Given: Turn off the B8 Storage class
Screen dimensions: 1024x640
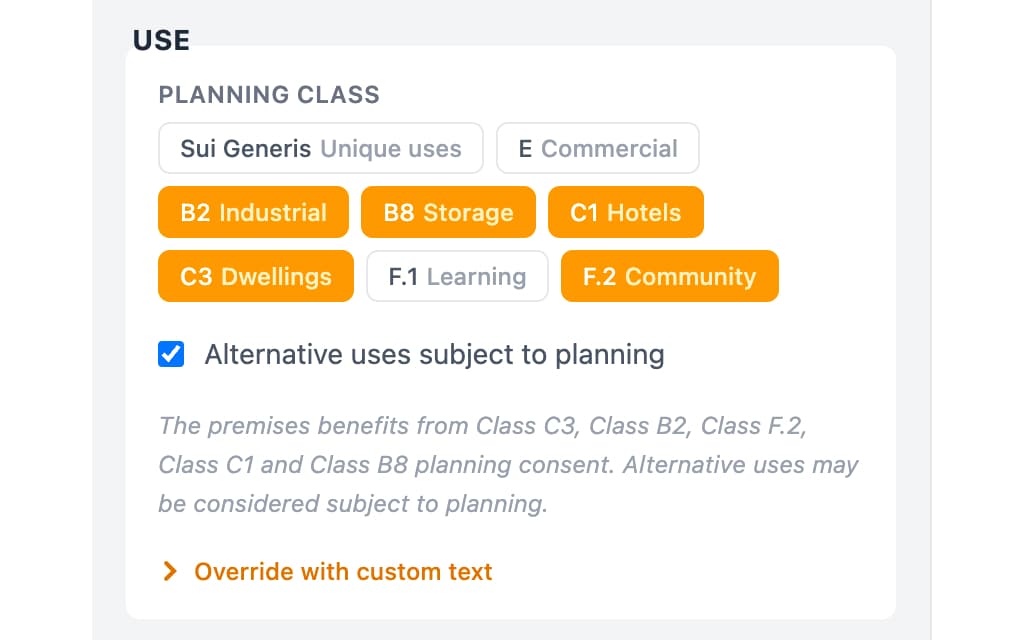Looking at the screenshot, I should (x=448, y=213).
